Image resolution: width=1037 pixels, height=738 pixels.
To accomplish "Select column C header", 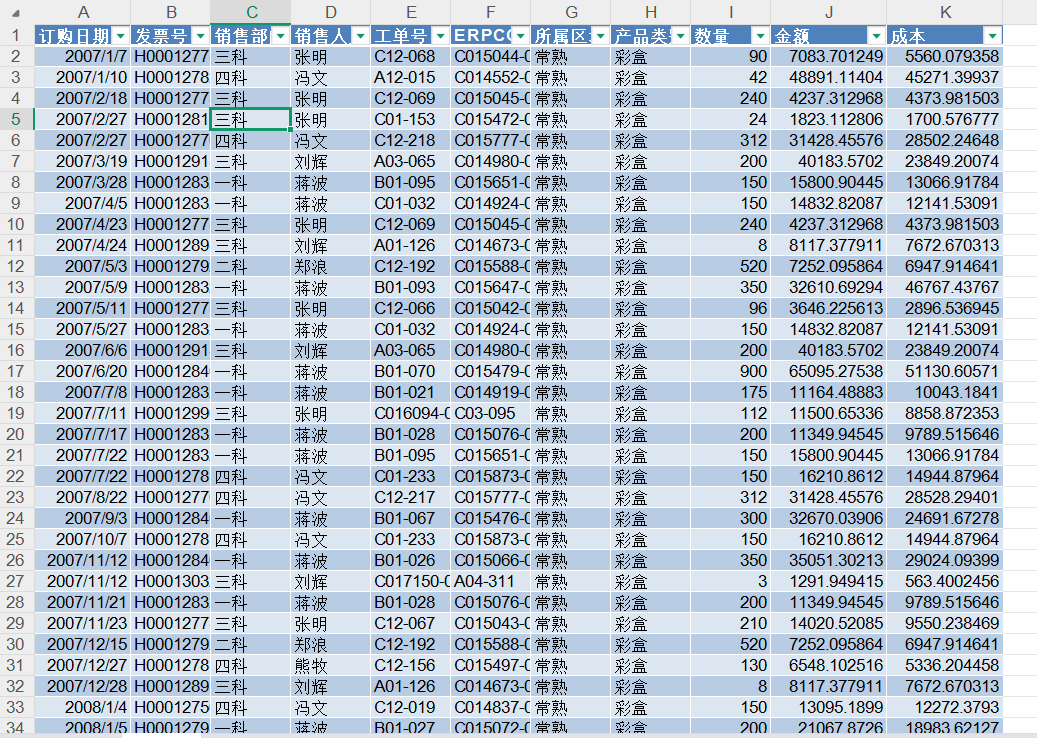I will click(x=251, y=12).
